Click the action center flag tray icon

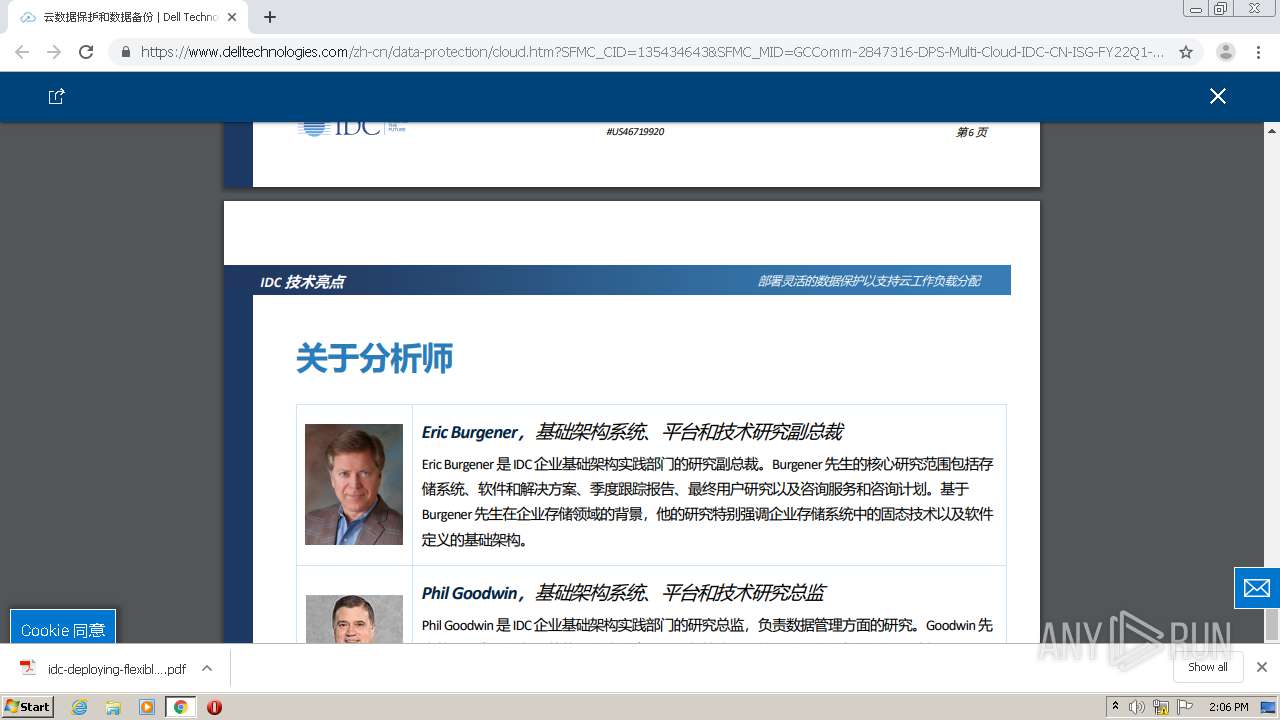(x=1186, y=707)
